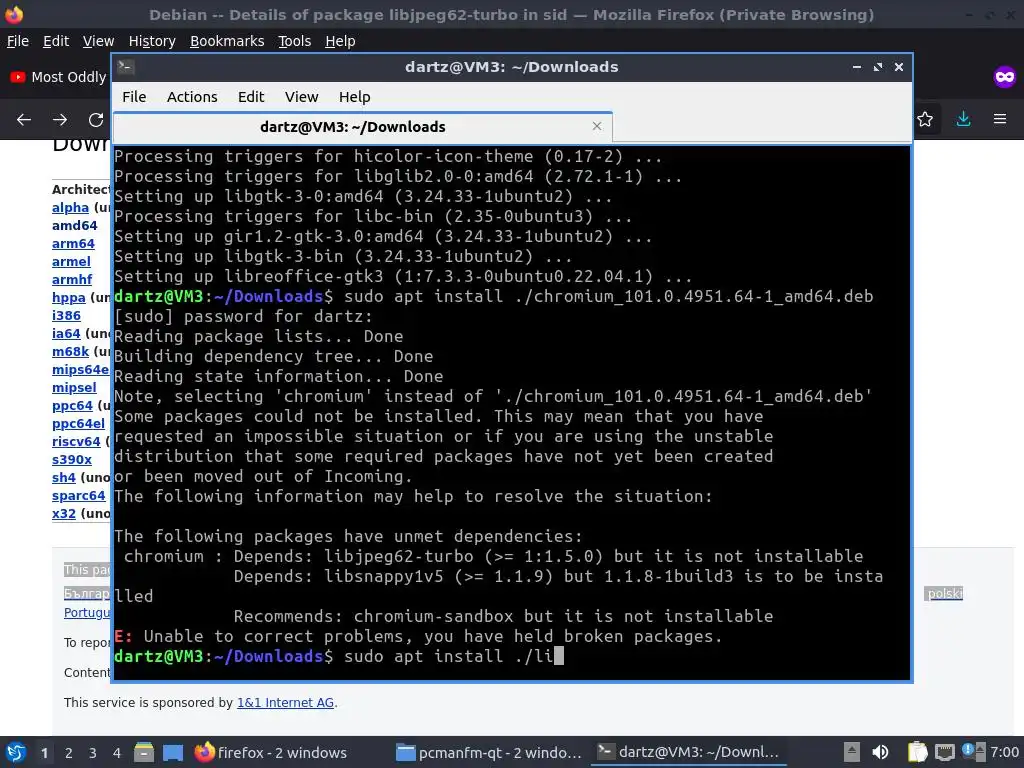Open Firefox Edit menu
1024x768 pixels.
click(x=56, y=41)
